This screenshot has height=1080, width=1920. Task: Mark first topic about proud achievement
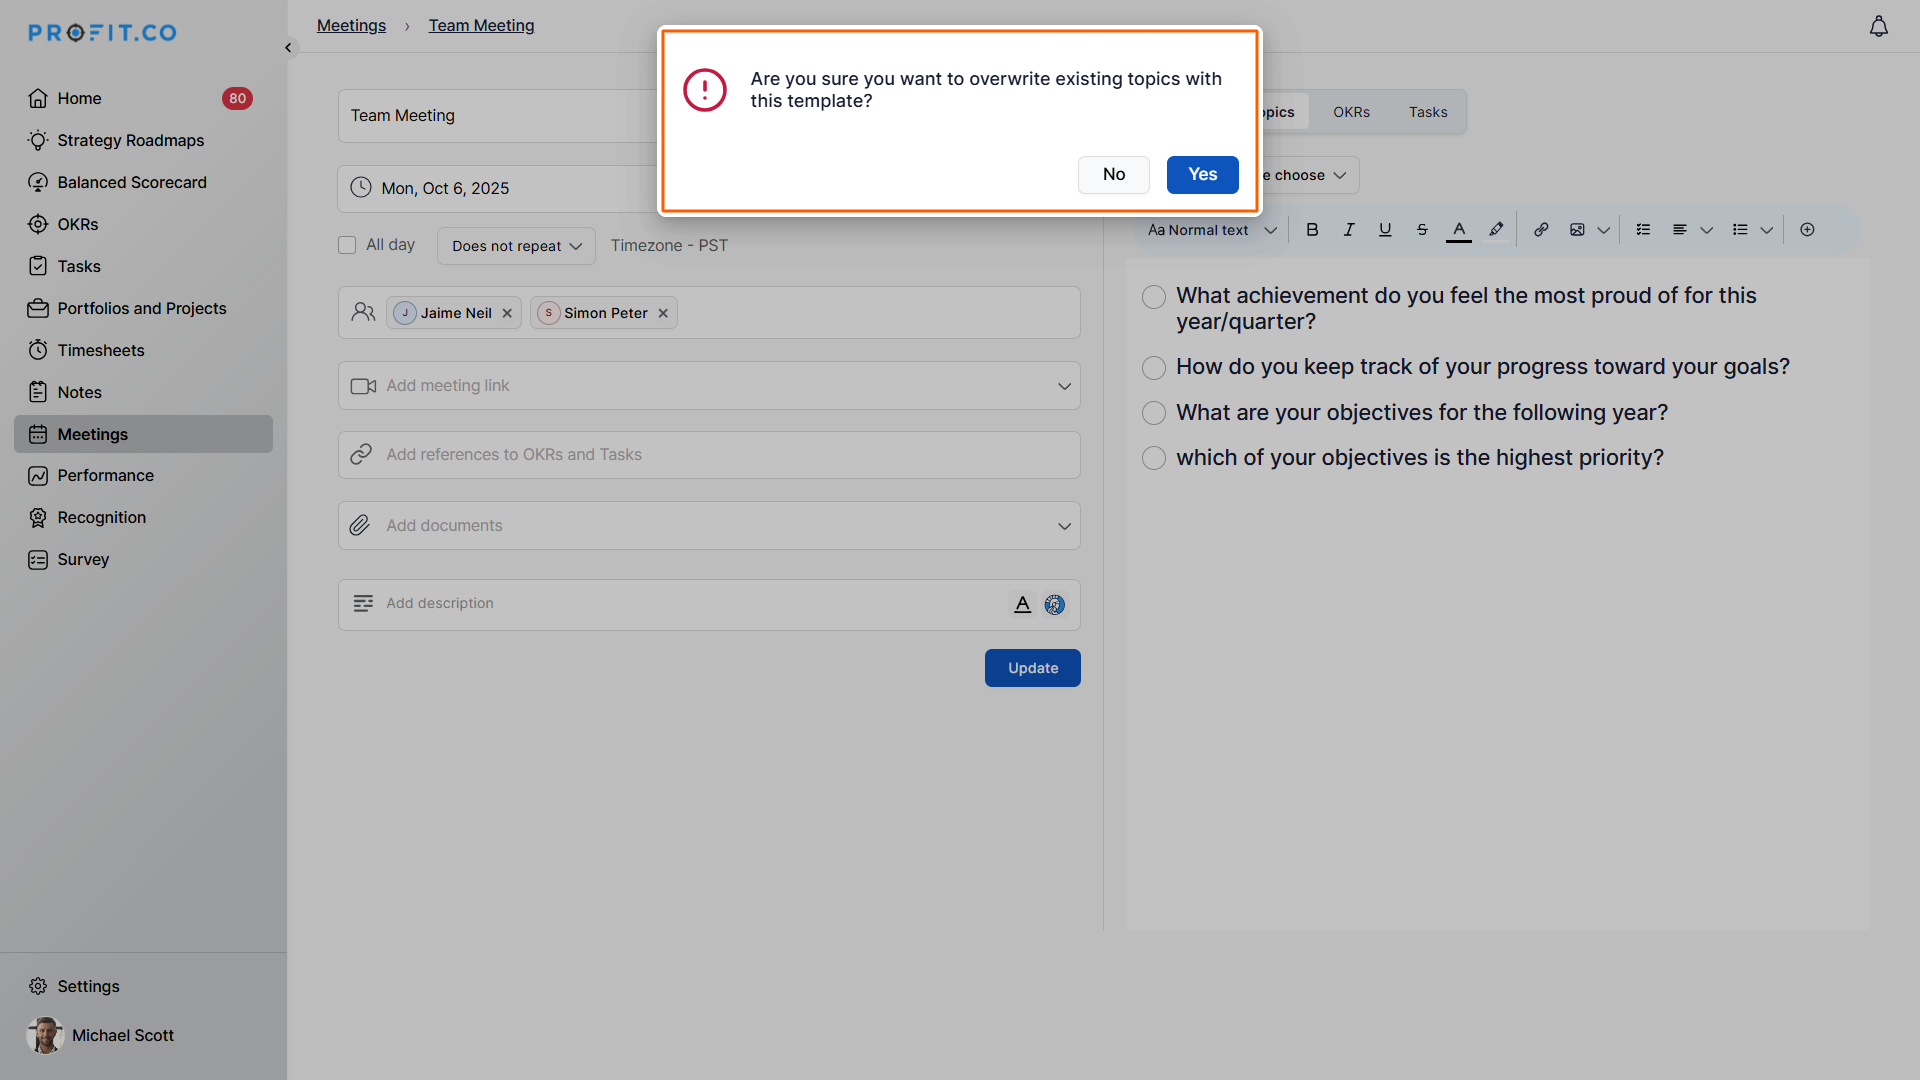[x=1154, y=297]
